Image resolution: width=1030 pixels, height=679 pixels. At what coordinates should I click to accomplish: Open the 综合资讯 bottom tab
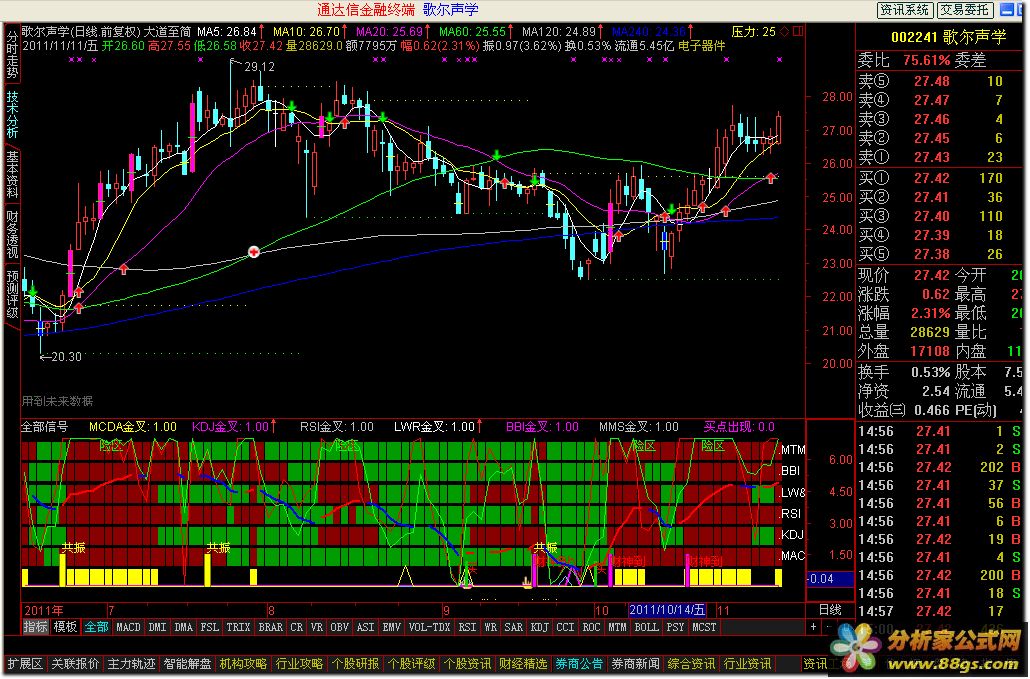coord(692,664)
